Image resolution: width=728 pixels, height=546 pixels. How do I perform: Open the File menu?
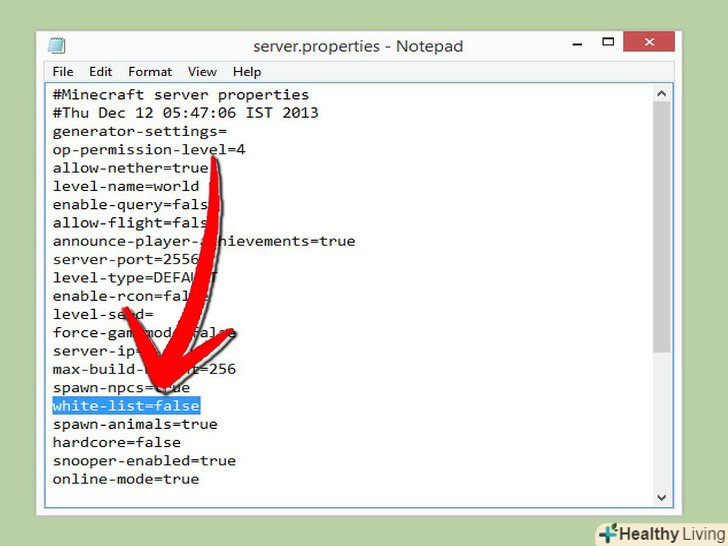pos(63,72)
